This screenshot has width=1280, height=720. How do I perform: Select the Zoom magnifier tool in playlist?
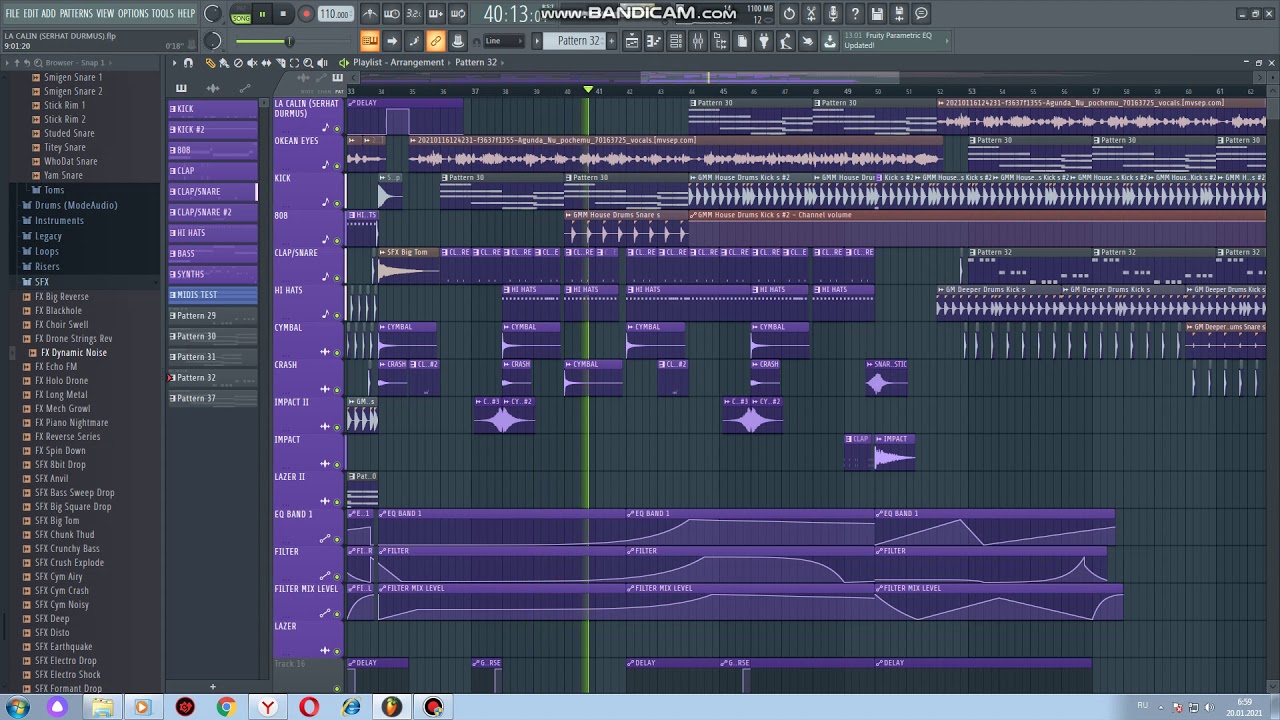(308, 62)
